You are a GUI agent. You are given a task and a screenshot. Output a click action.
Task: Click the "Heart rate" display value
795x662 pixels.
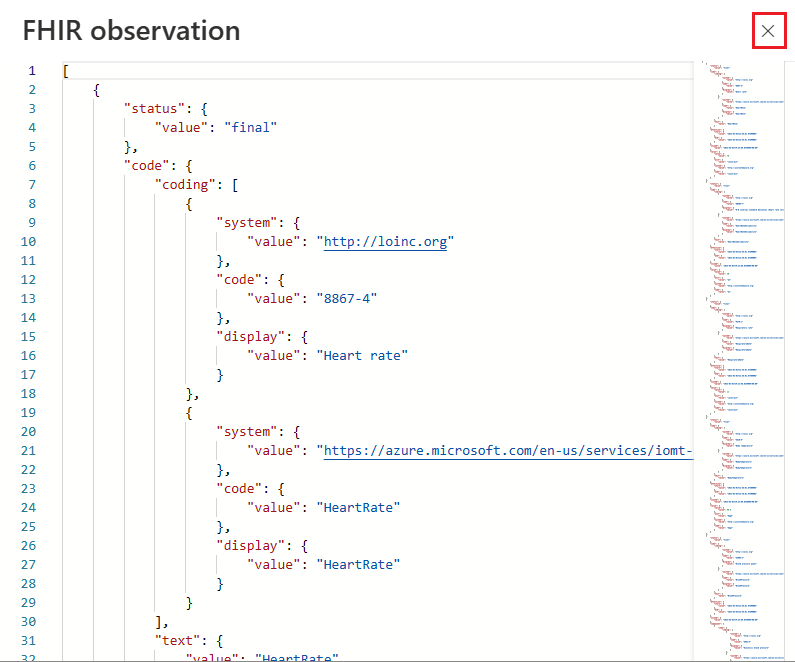point(362,356)
